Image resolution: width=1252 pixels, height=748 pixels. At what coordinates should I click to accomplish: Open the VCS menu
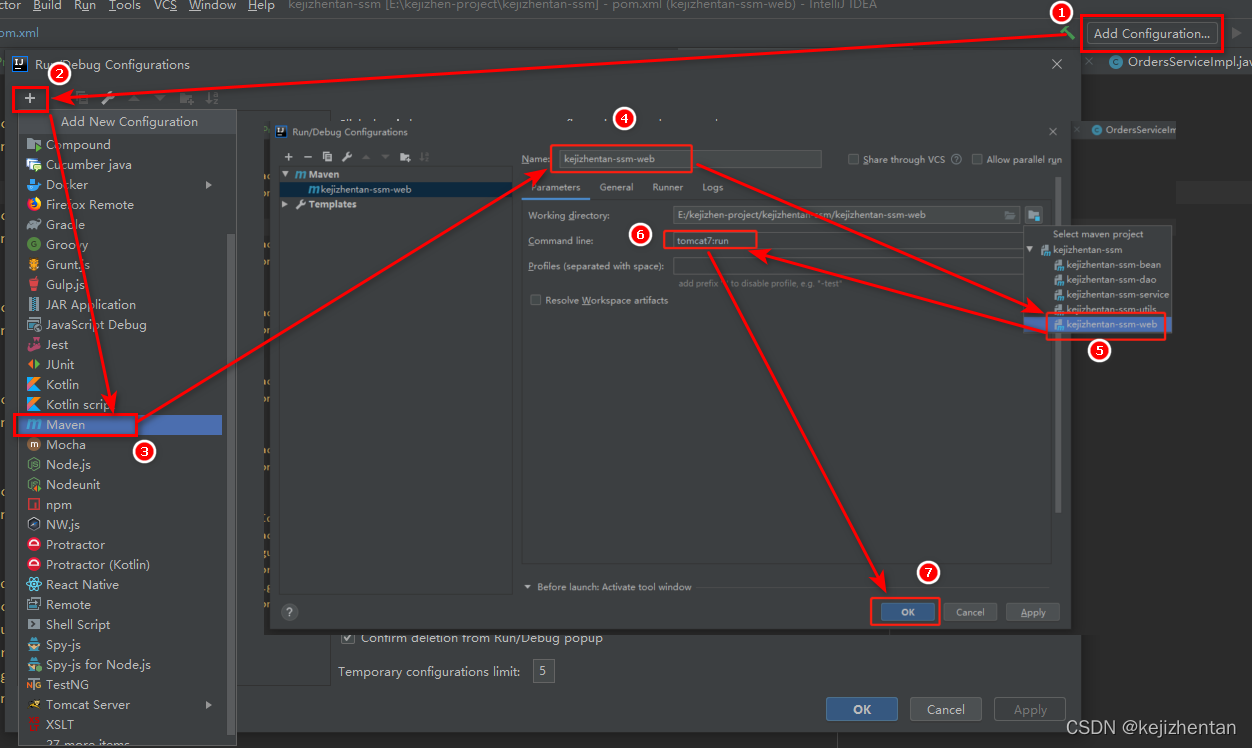165,6
